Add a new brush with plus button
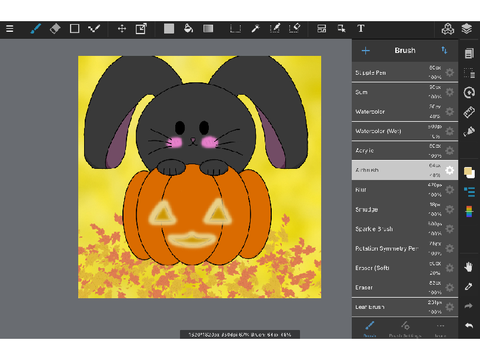The image size is (480, 360). coord(366,51)
